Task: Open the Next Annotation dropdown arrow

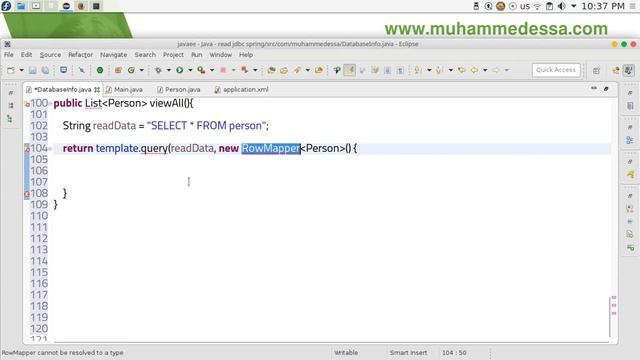Action: tap(429, 70)
